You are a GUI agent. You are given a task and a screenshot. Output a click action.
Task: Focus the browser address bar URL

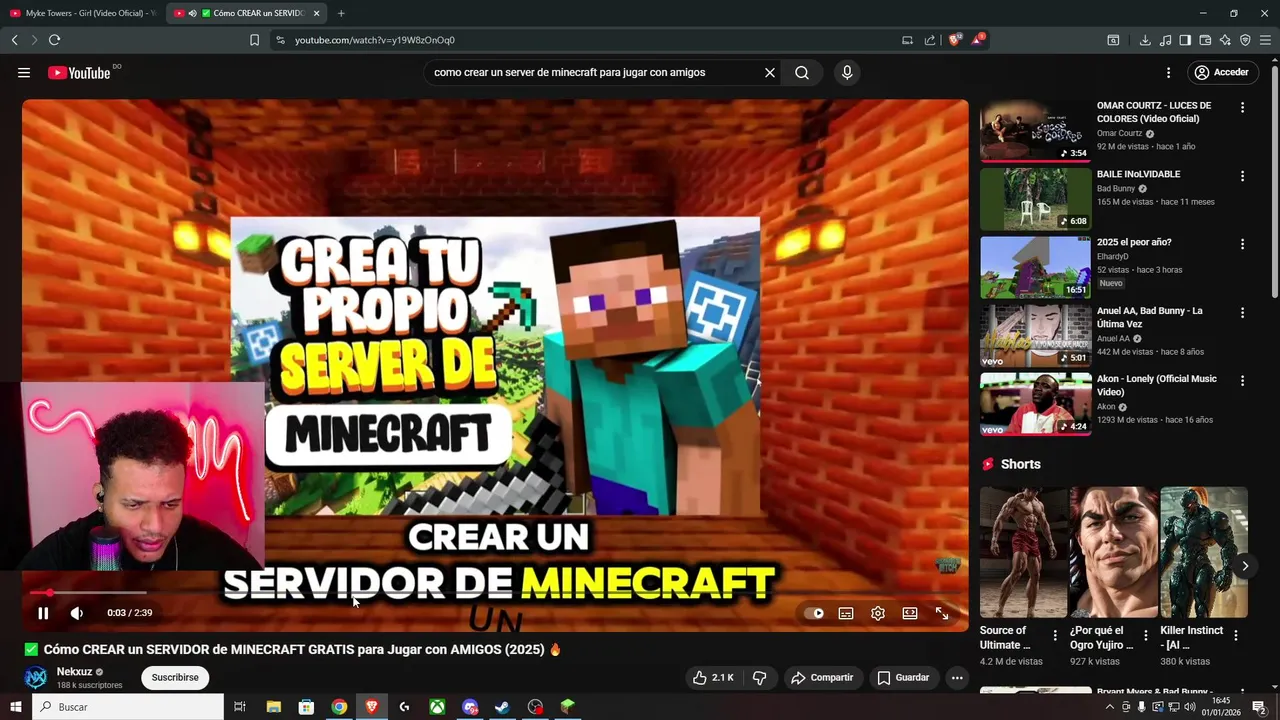(x=375, y=40)
